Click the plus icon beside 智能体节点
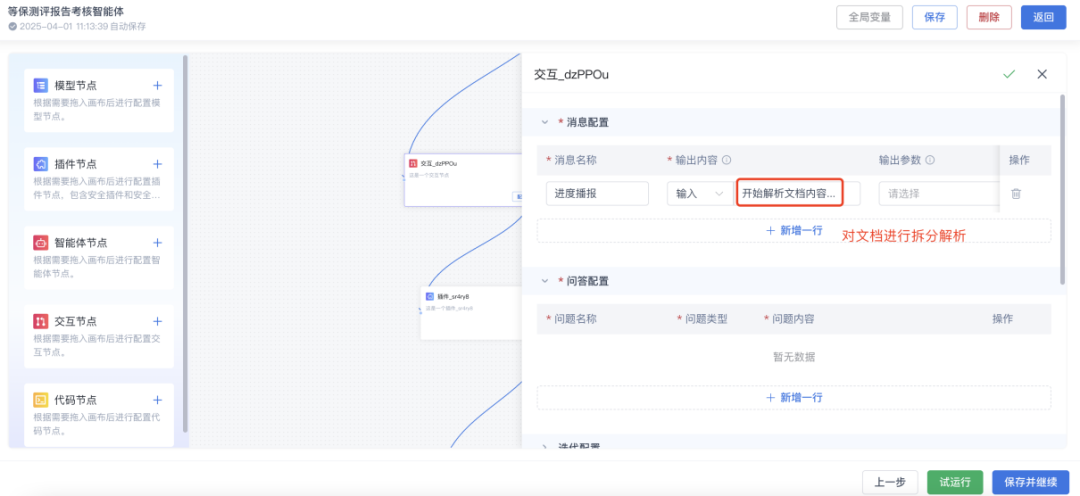This screenshot has width=1080, height=496. click(x=157, y=243)
